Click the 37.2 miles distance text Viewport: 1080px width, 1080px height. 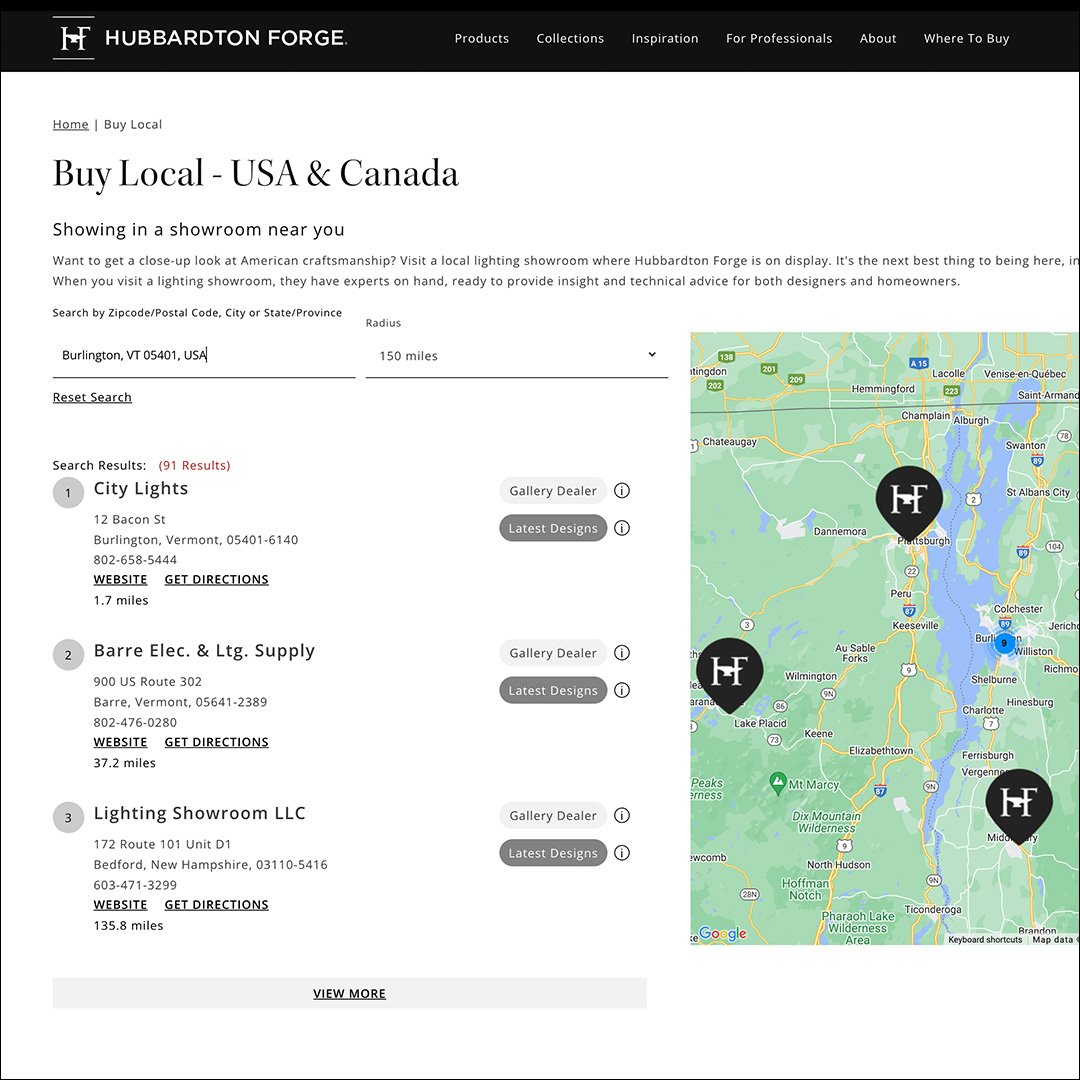click(x=125, y=763)
